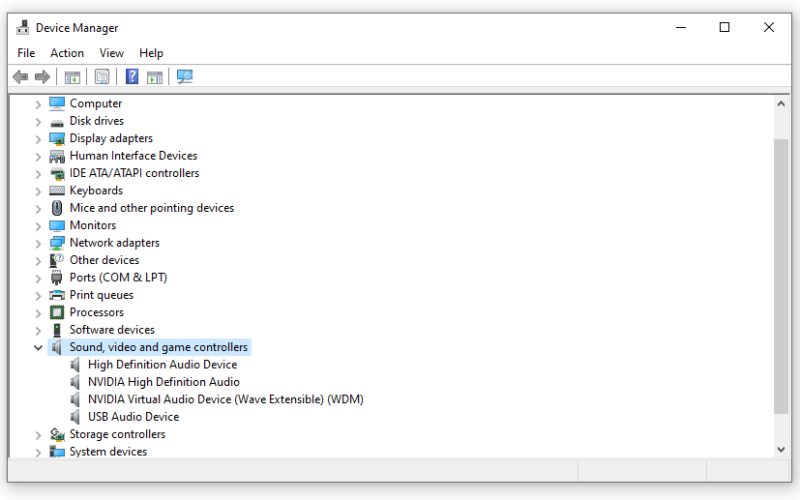Click the blue Help toolbar icon

point(132,77)
